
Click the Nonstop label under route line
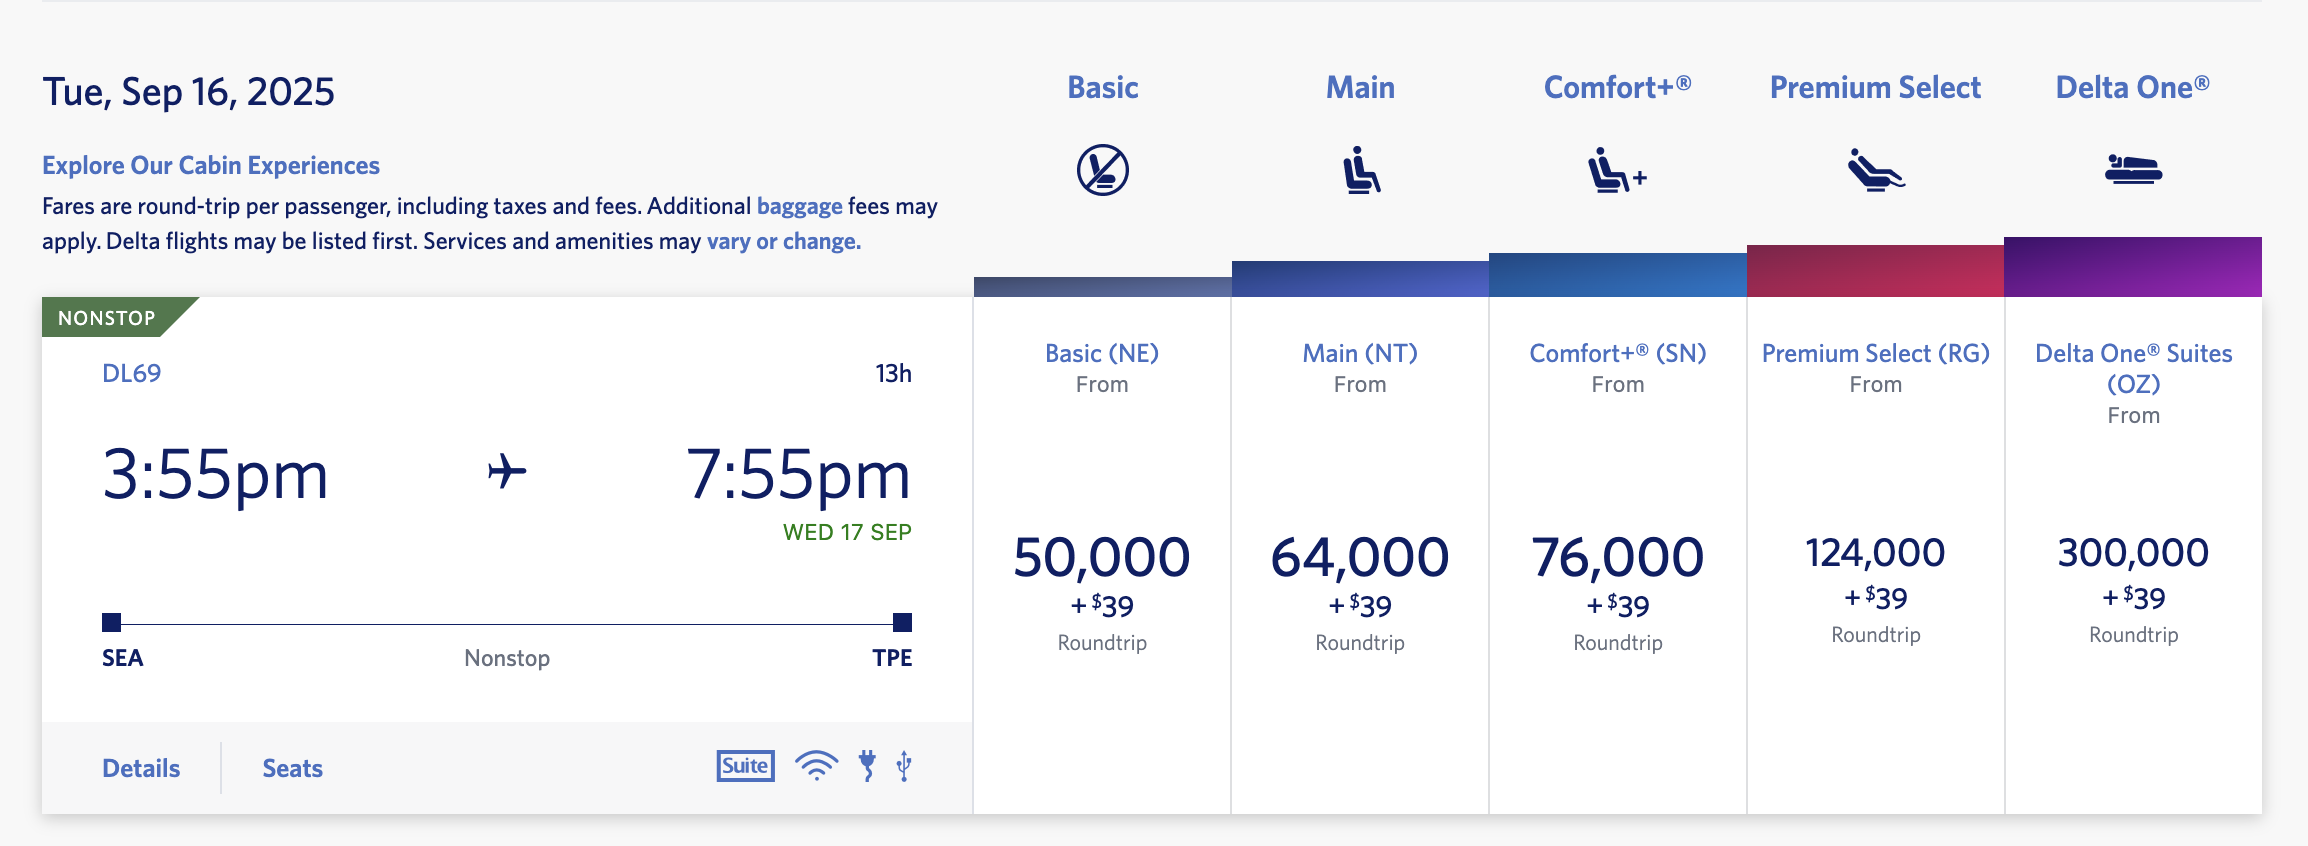point(507,658)
